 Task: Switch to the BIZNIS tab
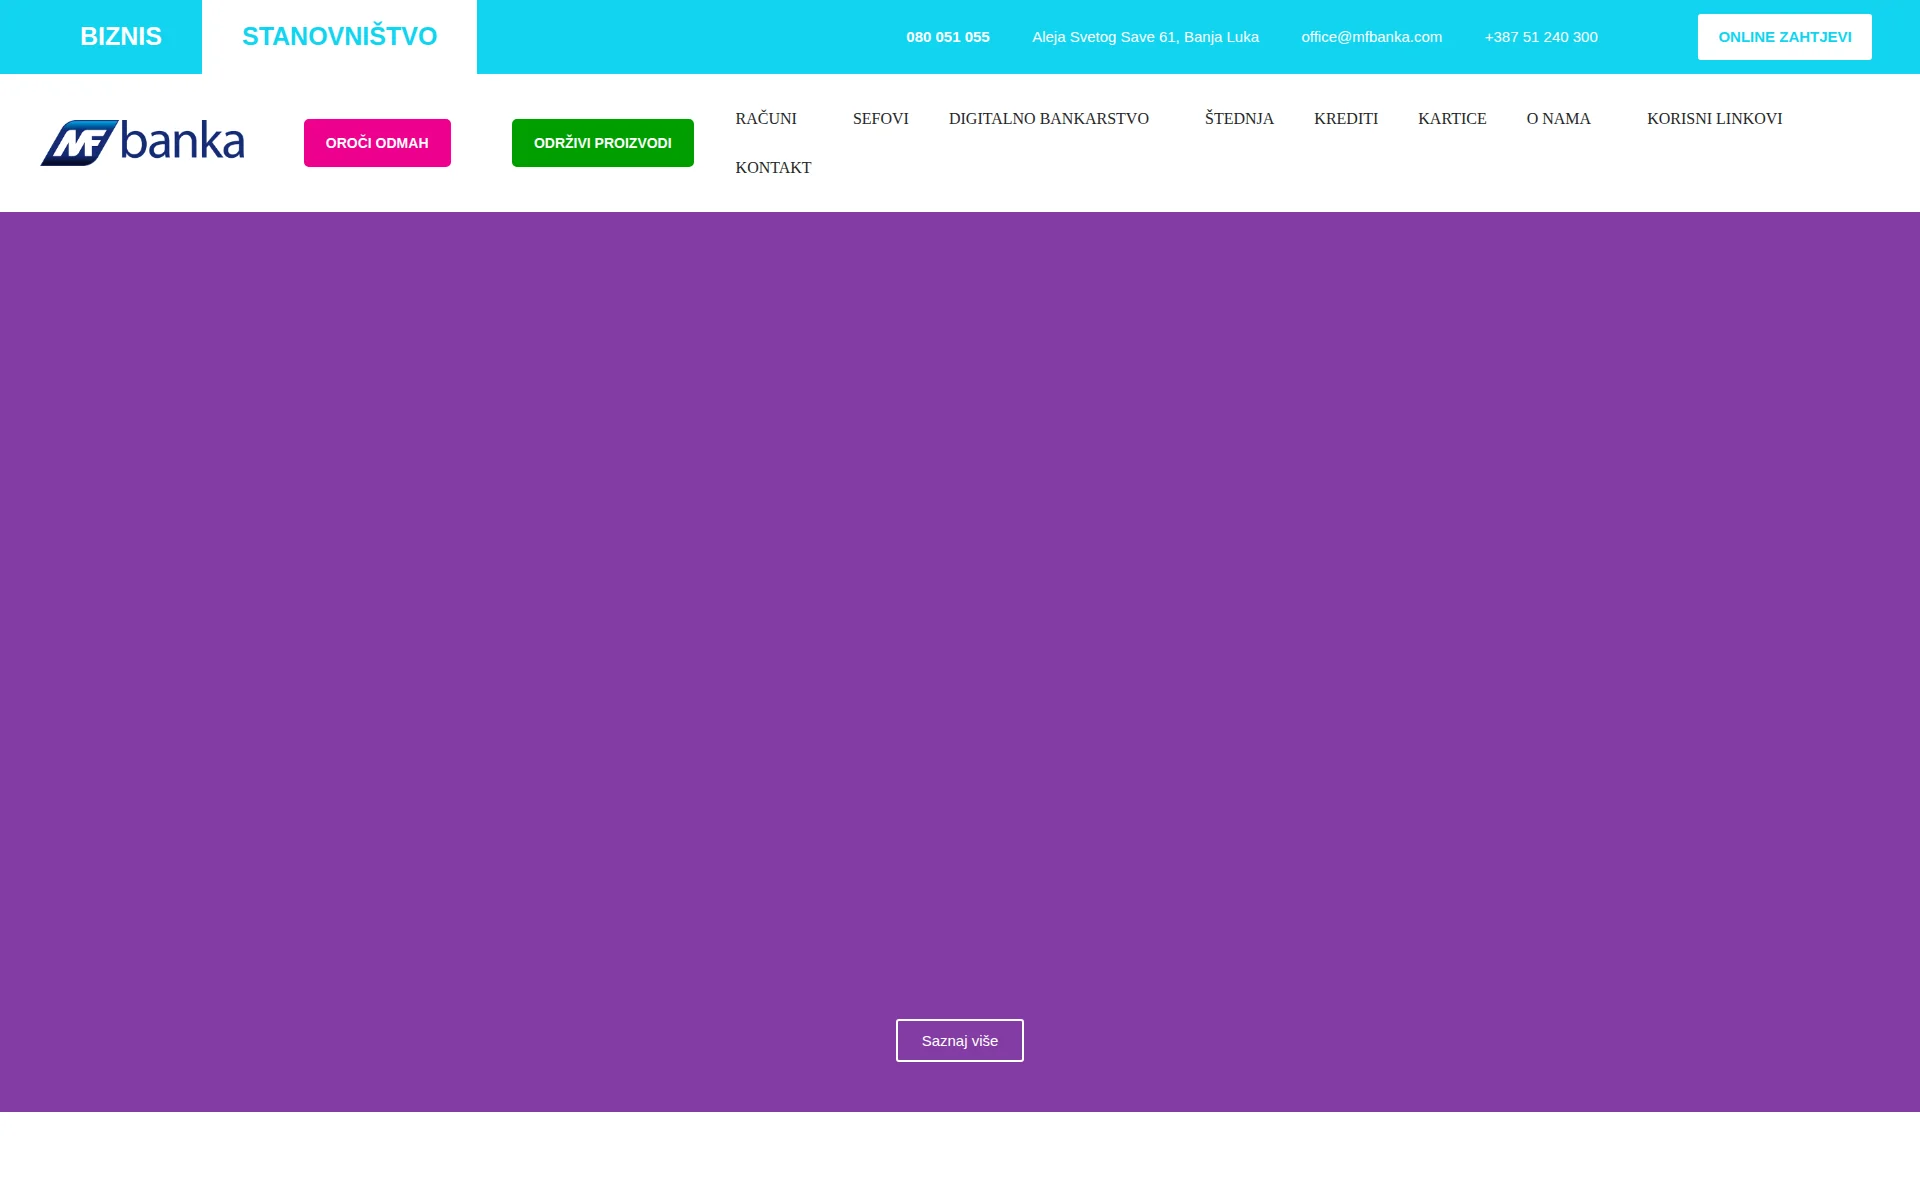coord(121,37)
